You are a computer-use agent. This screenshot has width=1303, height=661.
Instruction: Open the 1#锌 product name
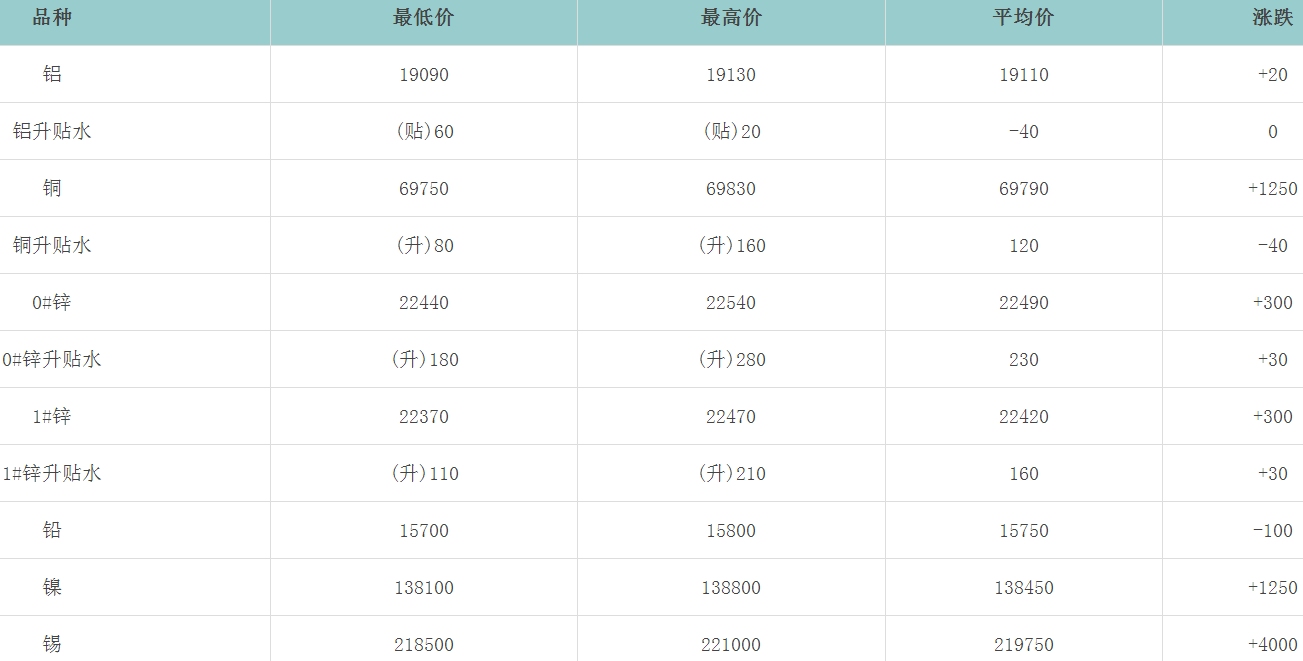click(x=52, y=416)
